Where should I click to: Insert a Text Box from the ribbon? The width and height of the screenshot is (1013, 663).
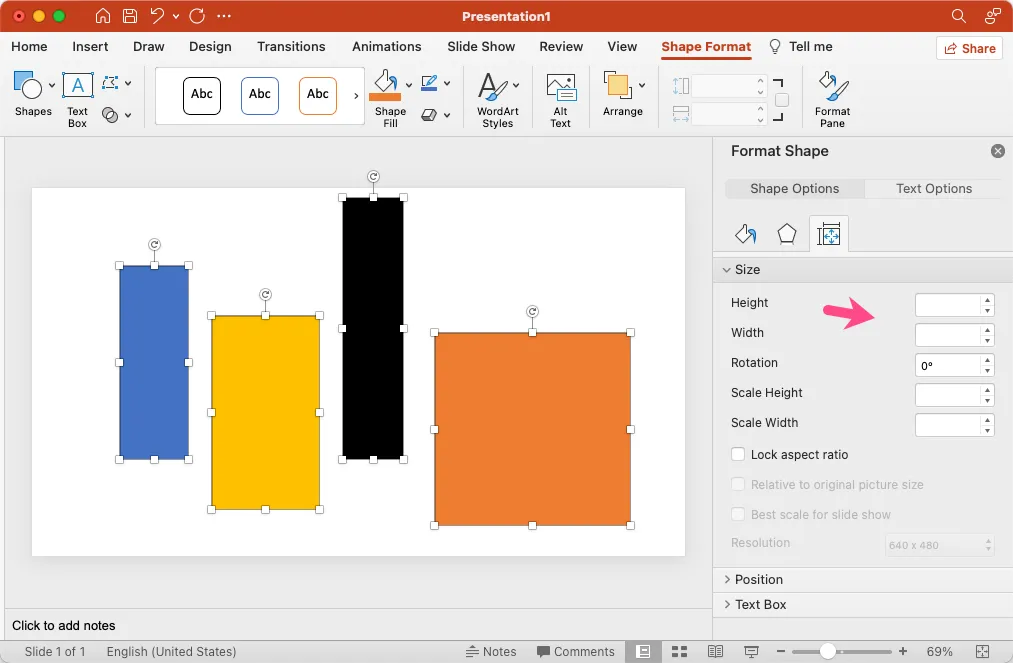coord(77,97)
